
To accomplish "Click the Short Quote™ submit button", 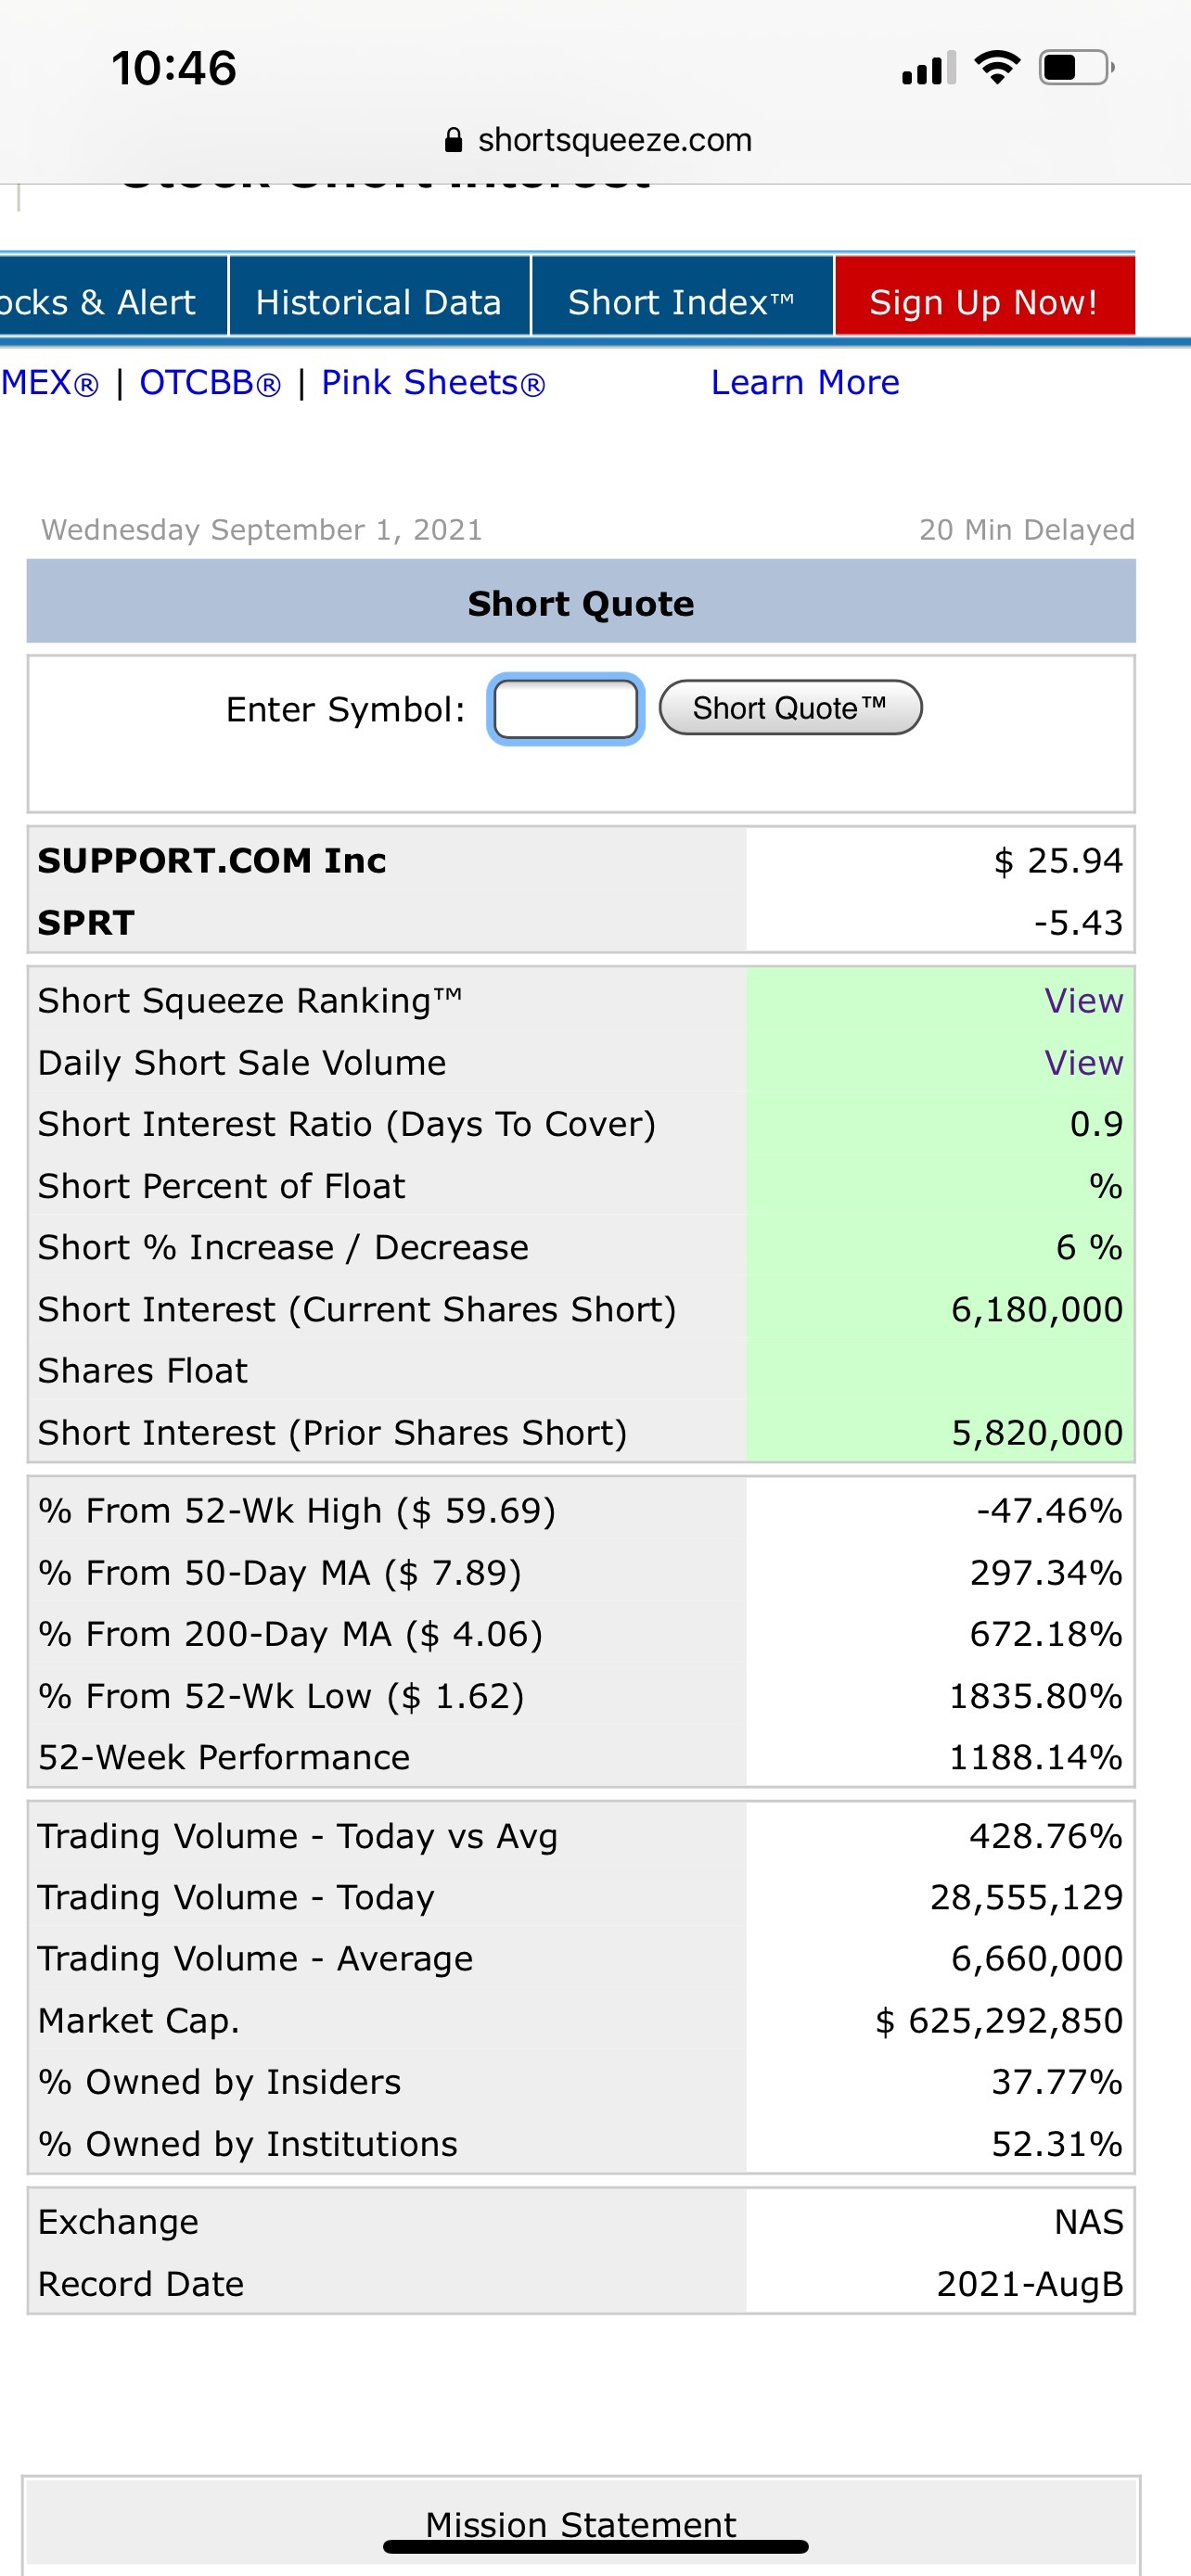I will click(x=790, y=708).
